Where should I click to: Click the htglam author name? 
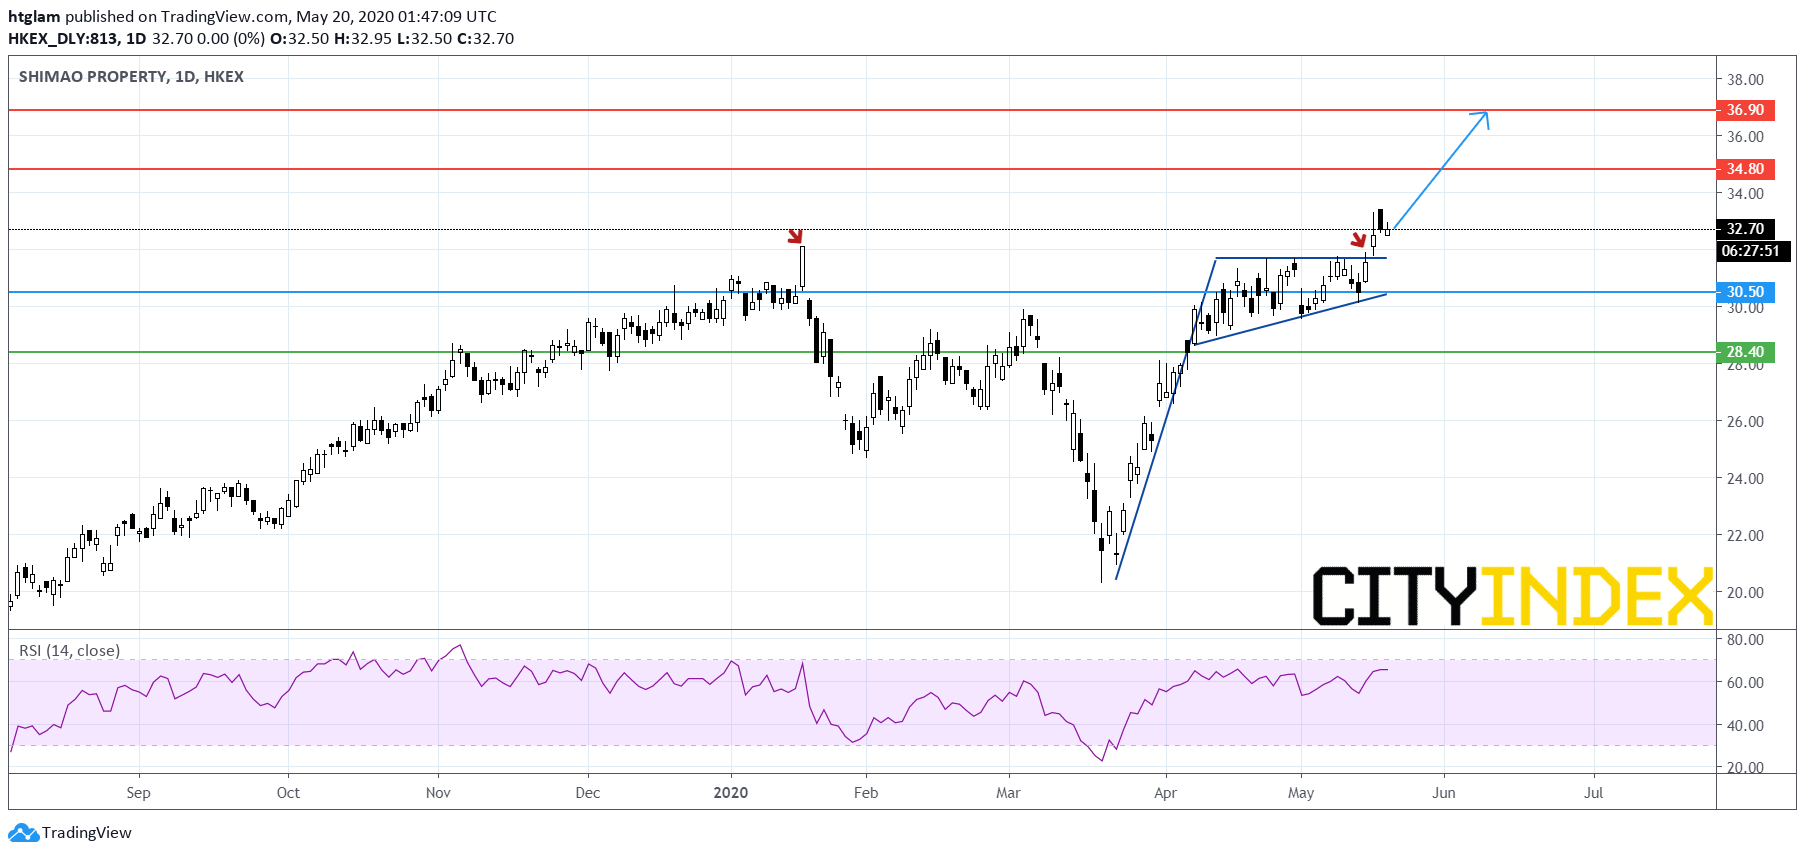coord(34,17)
